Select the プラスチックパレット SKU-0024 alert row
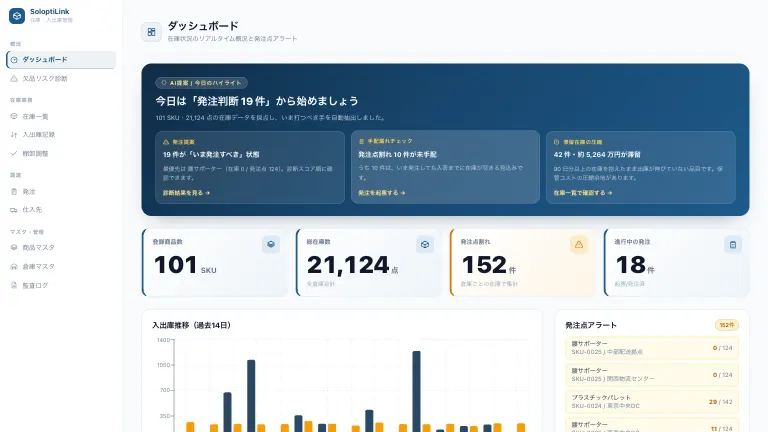Image resolution: width=768 pixels, height=432 pixels. tap(652, 402)
